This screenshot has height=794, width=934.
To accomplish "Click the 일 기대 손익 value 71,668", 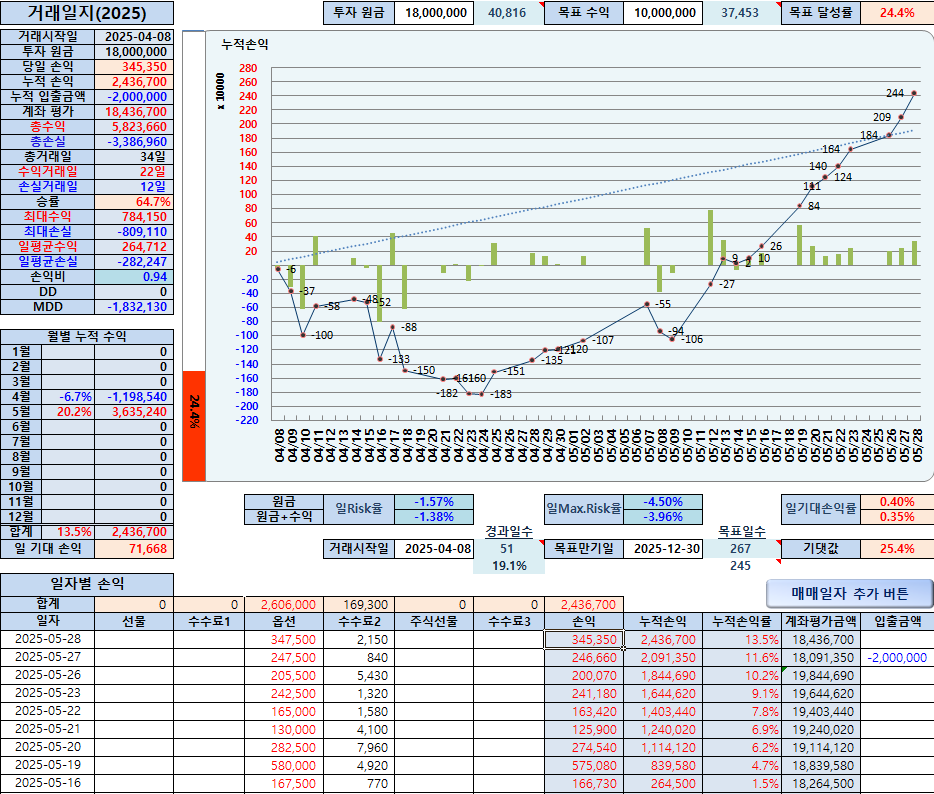I will [134, 549].
